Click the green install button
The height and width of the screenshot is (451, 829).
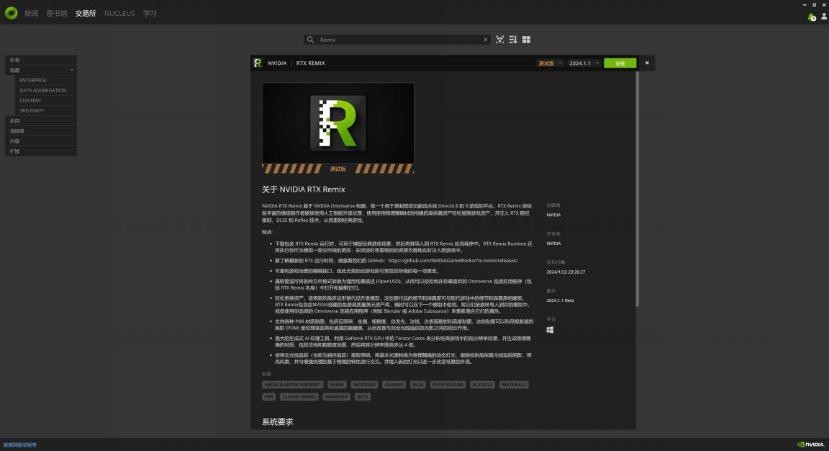[x=620, y=63]
